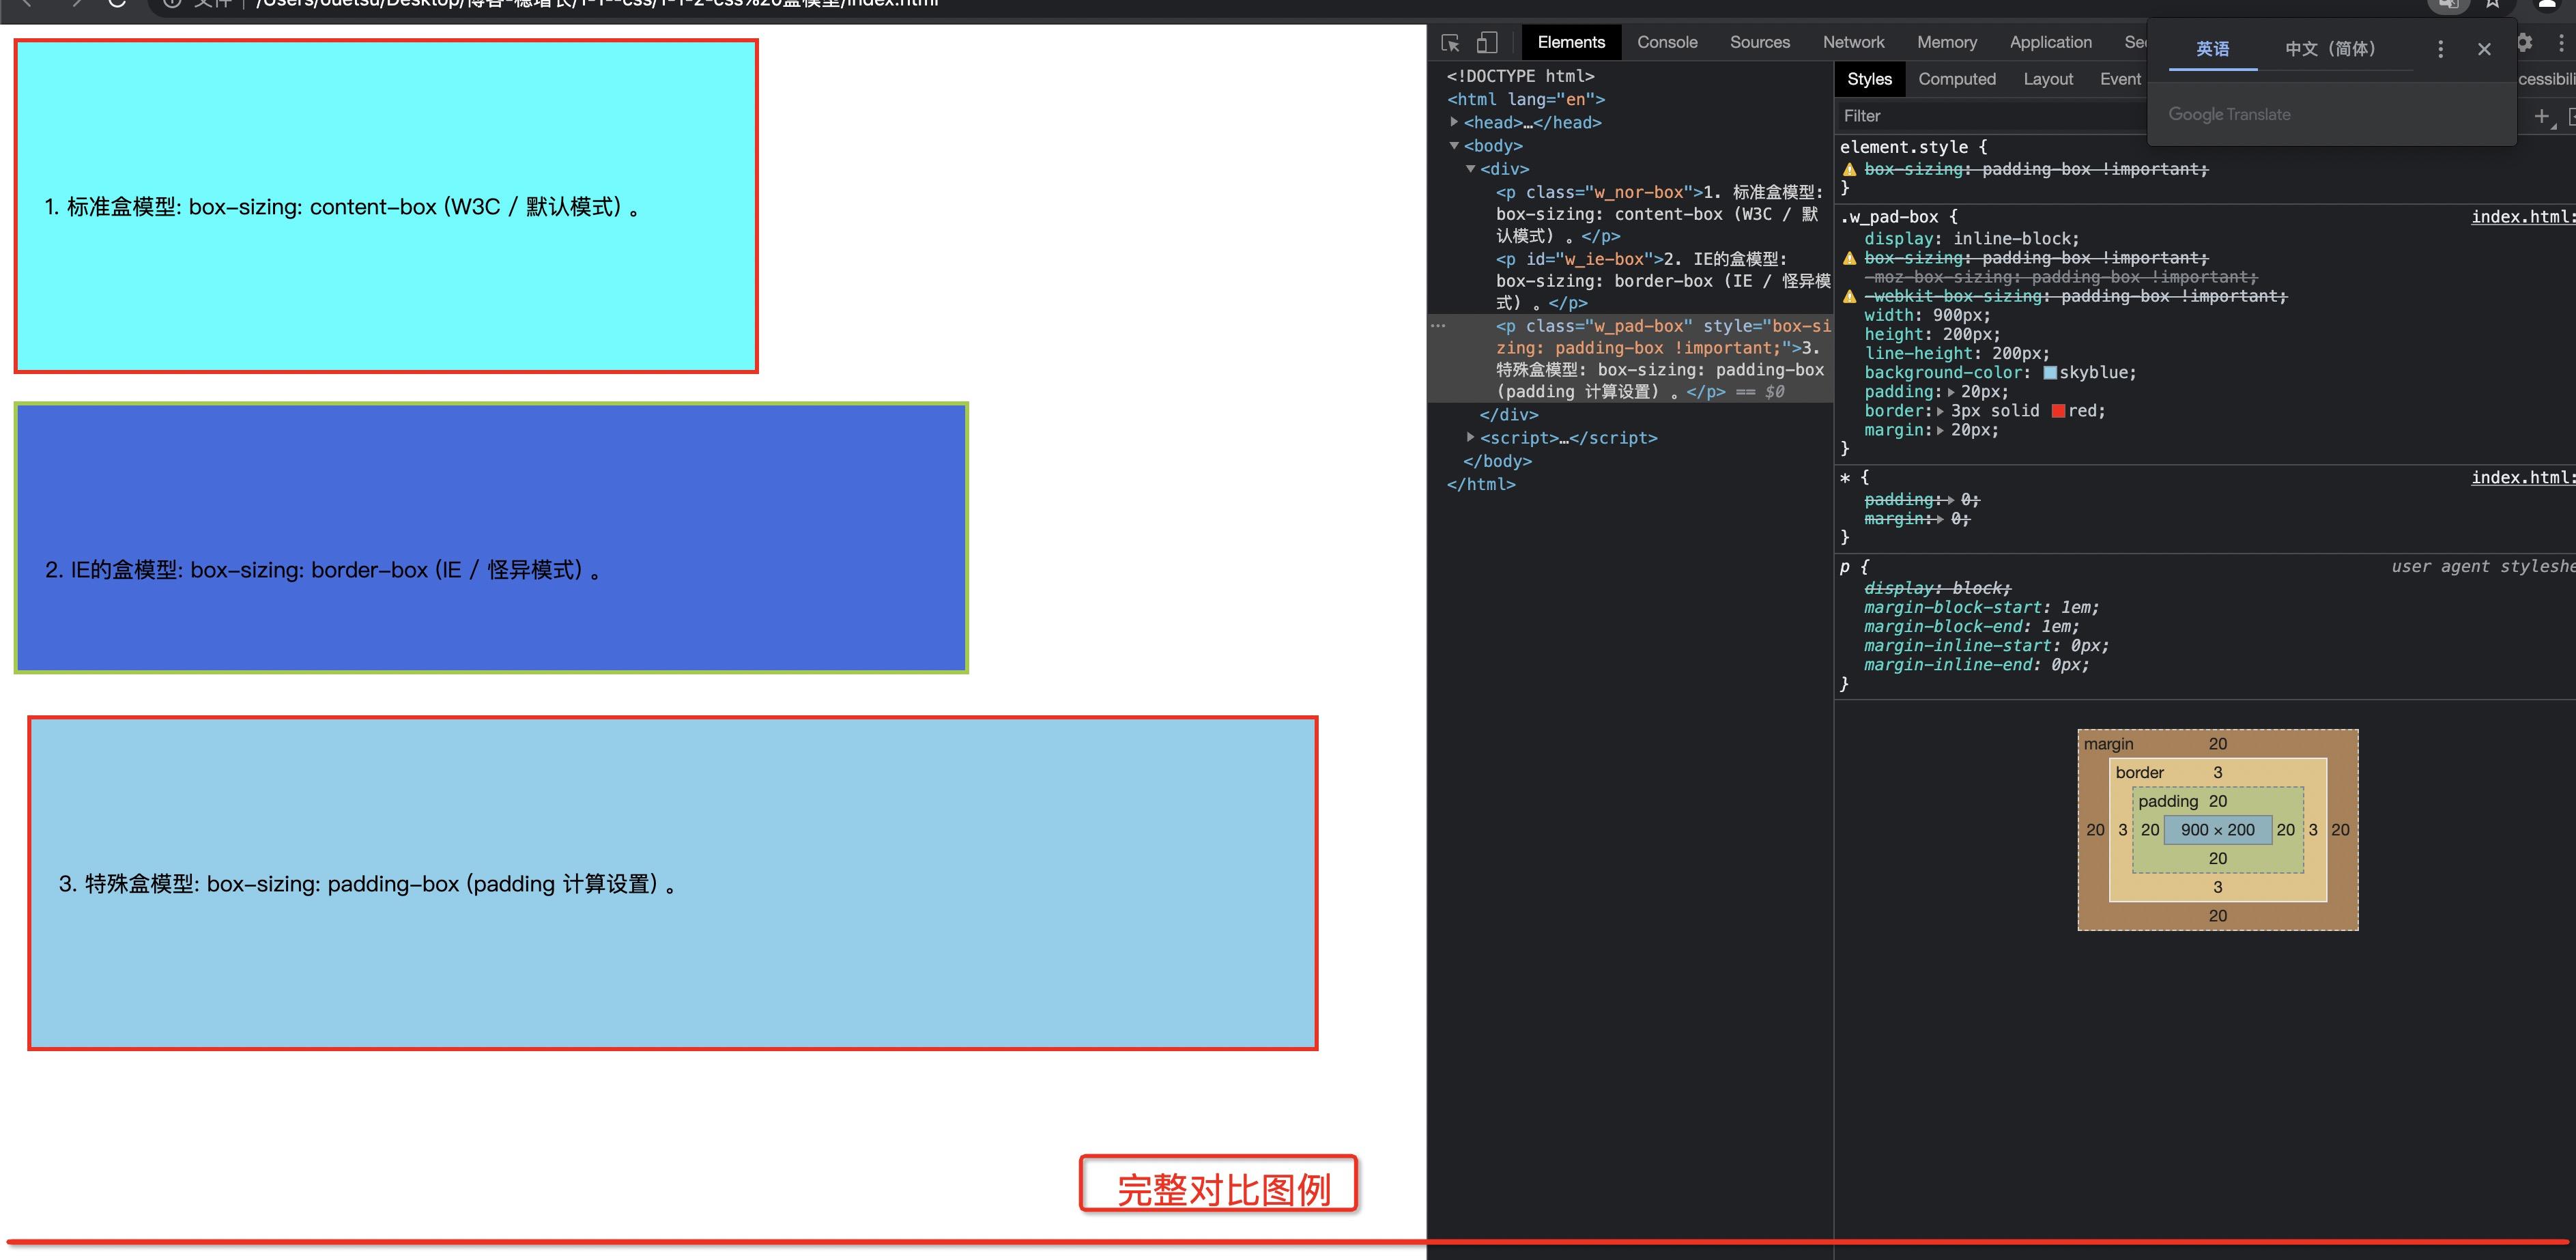Open index.html source link for .w_pad-box
Image resolution: width=2576 pixels, height=1260 pixels.
2523,217
